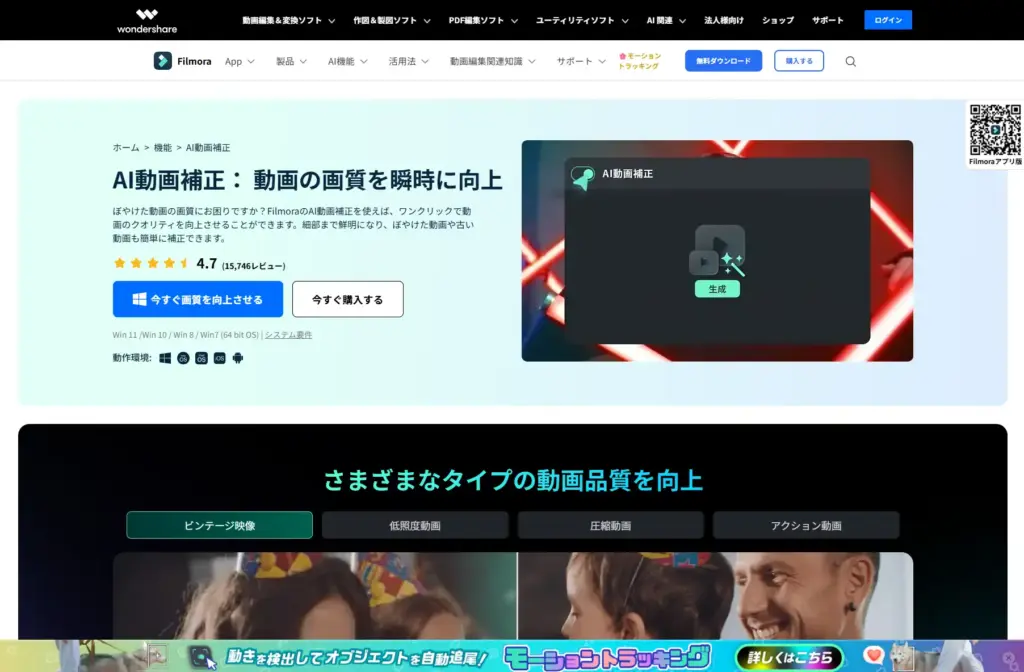The image size is (1024, 672).
Task: Click the Wondershare logo
Action: click(x=147, y=20)
